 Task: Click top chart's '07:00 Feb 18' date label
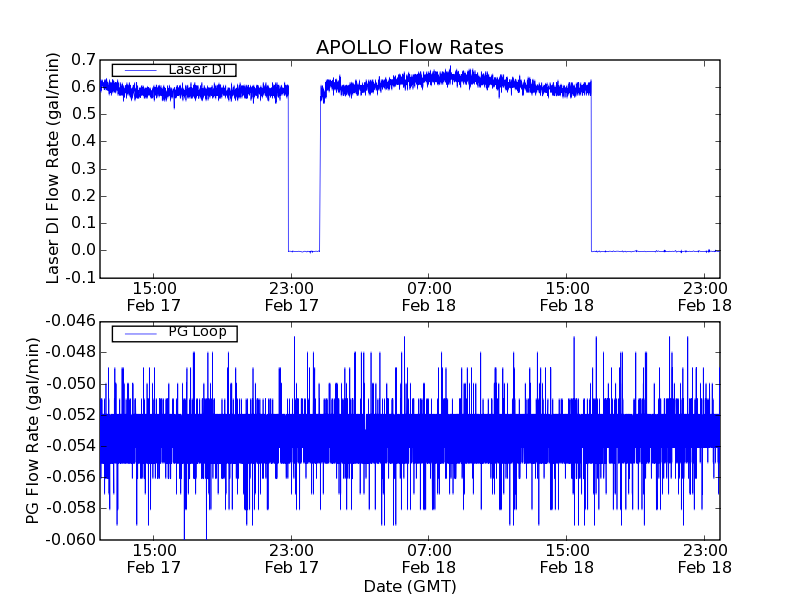tap(429, 297)
